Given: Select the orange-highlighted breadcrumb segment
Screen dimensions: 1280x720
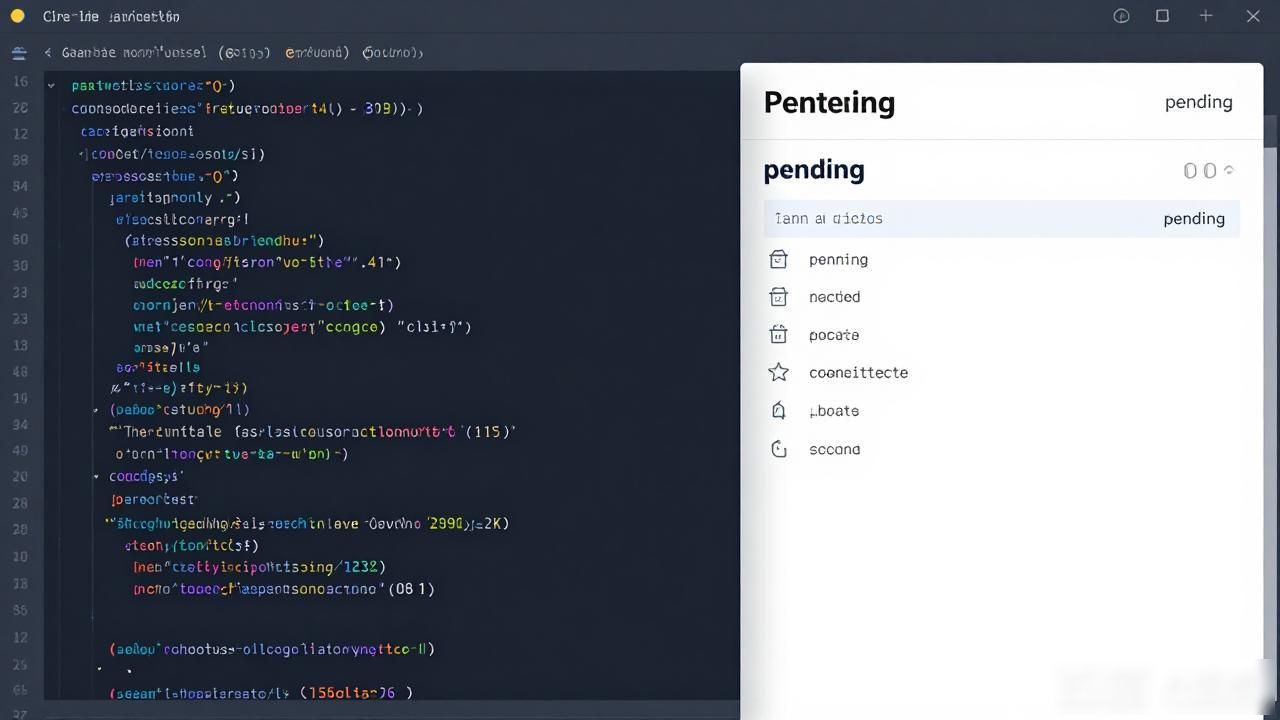Looking at the screenshot, I should (317, 53).
